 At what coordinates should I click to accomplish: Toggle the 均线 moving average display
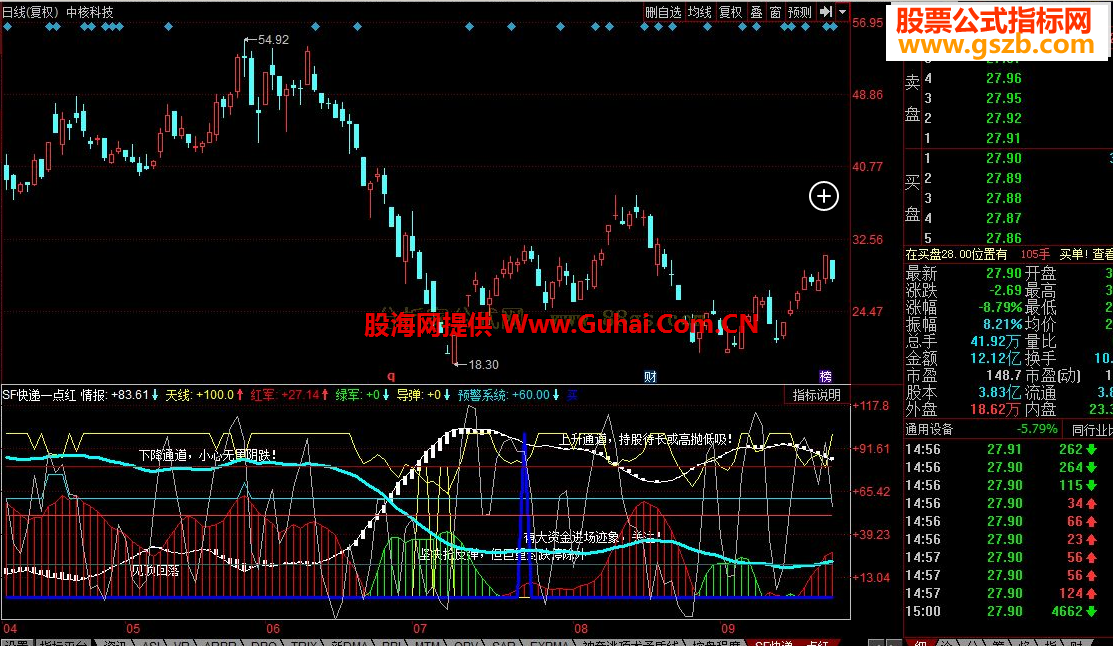coord(700,12)
